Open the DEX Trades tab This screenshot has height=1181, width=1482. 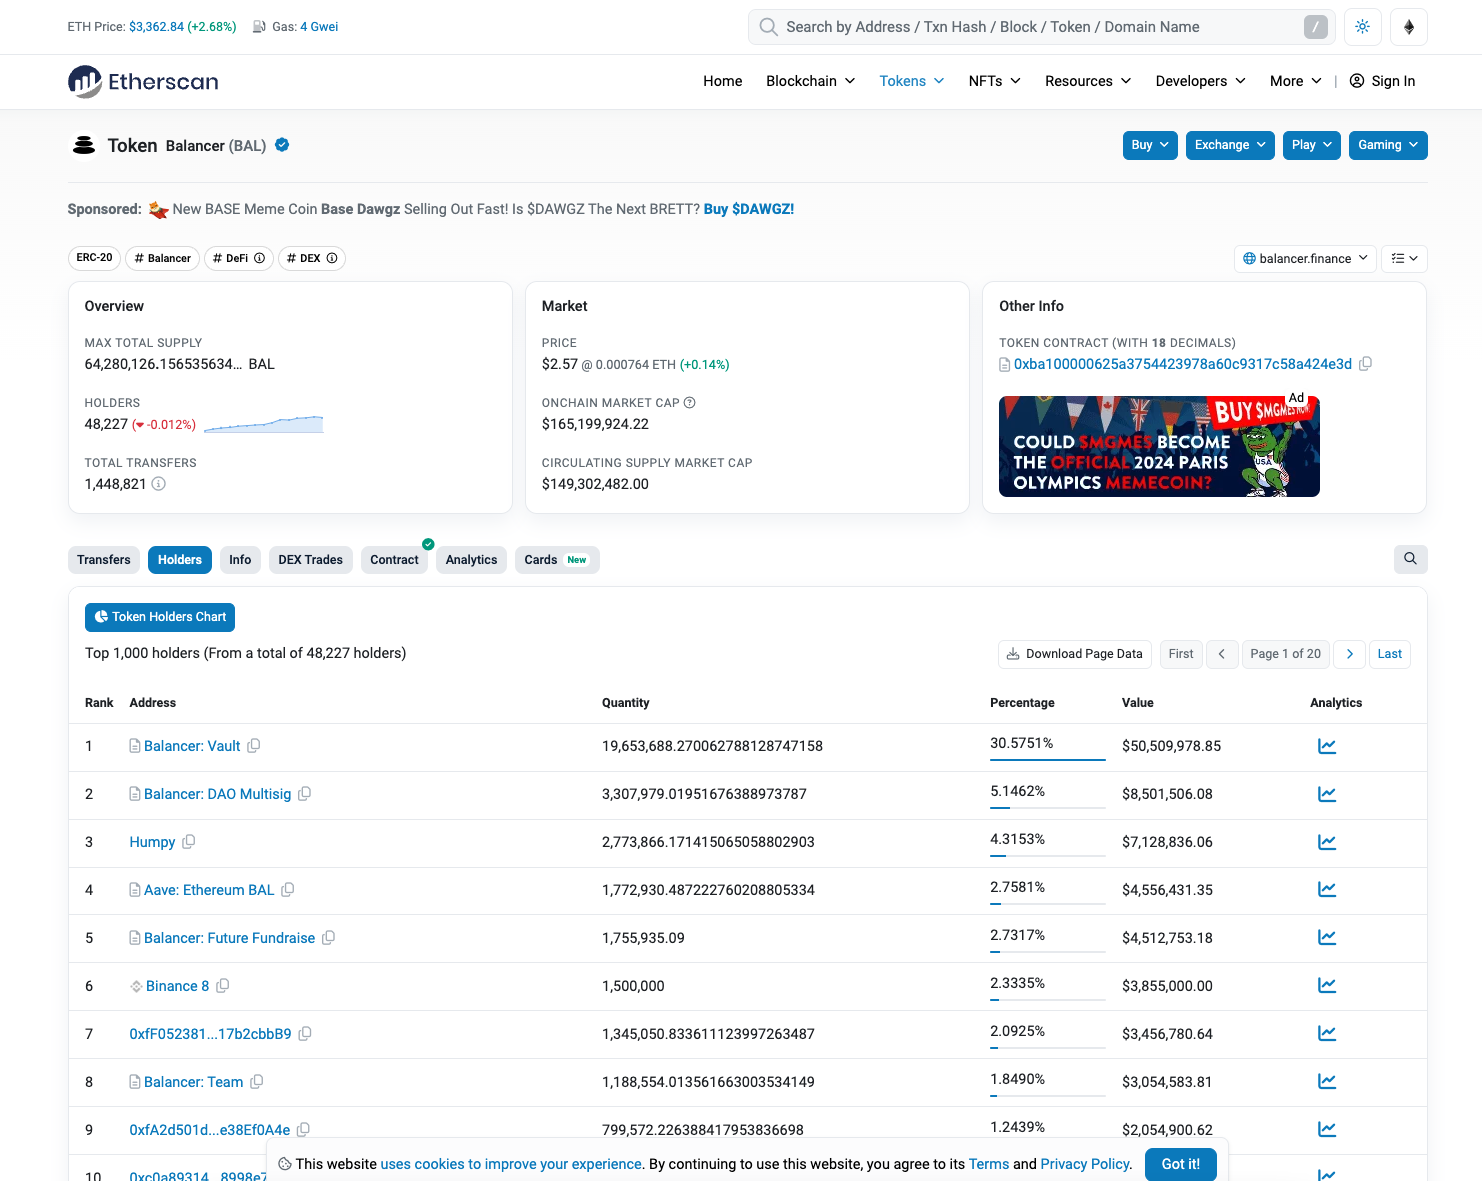point(310,560)
